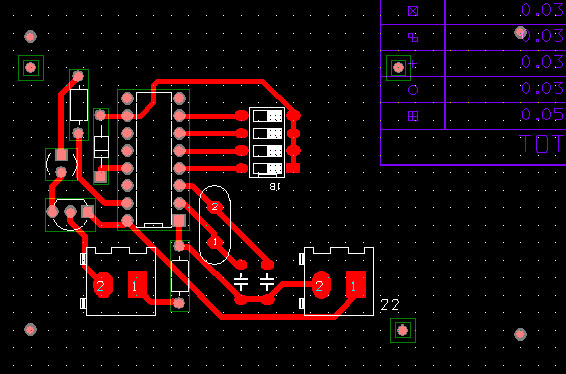This screenshot has height=374, width=566.
Task: Select the left capacitor symbol below the crystal
Action: point(241,282)
